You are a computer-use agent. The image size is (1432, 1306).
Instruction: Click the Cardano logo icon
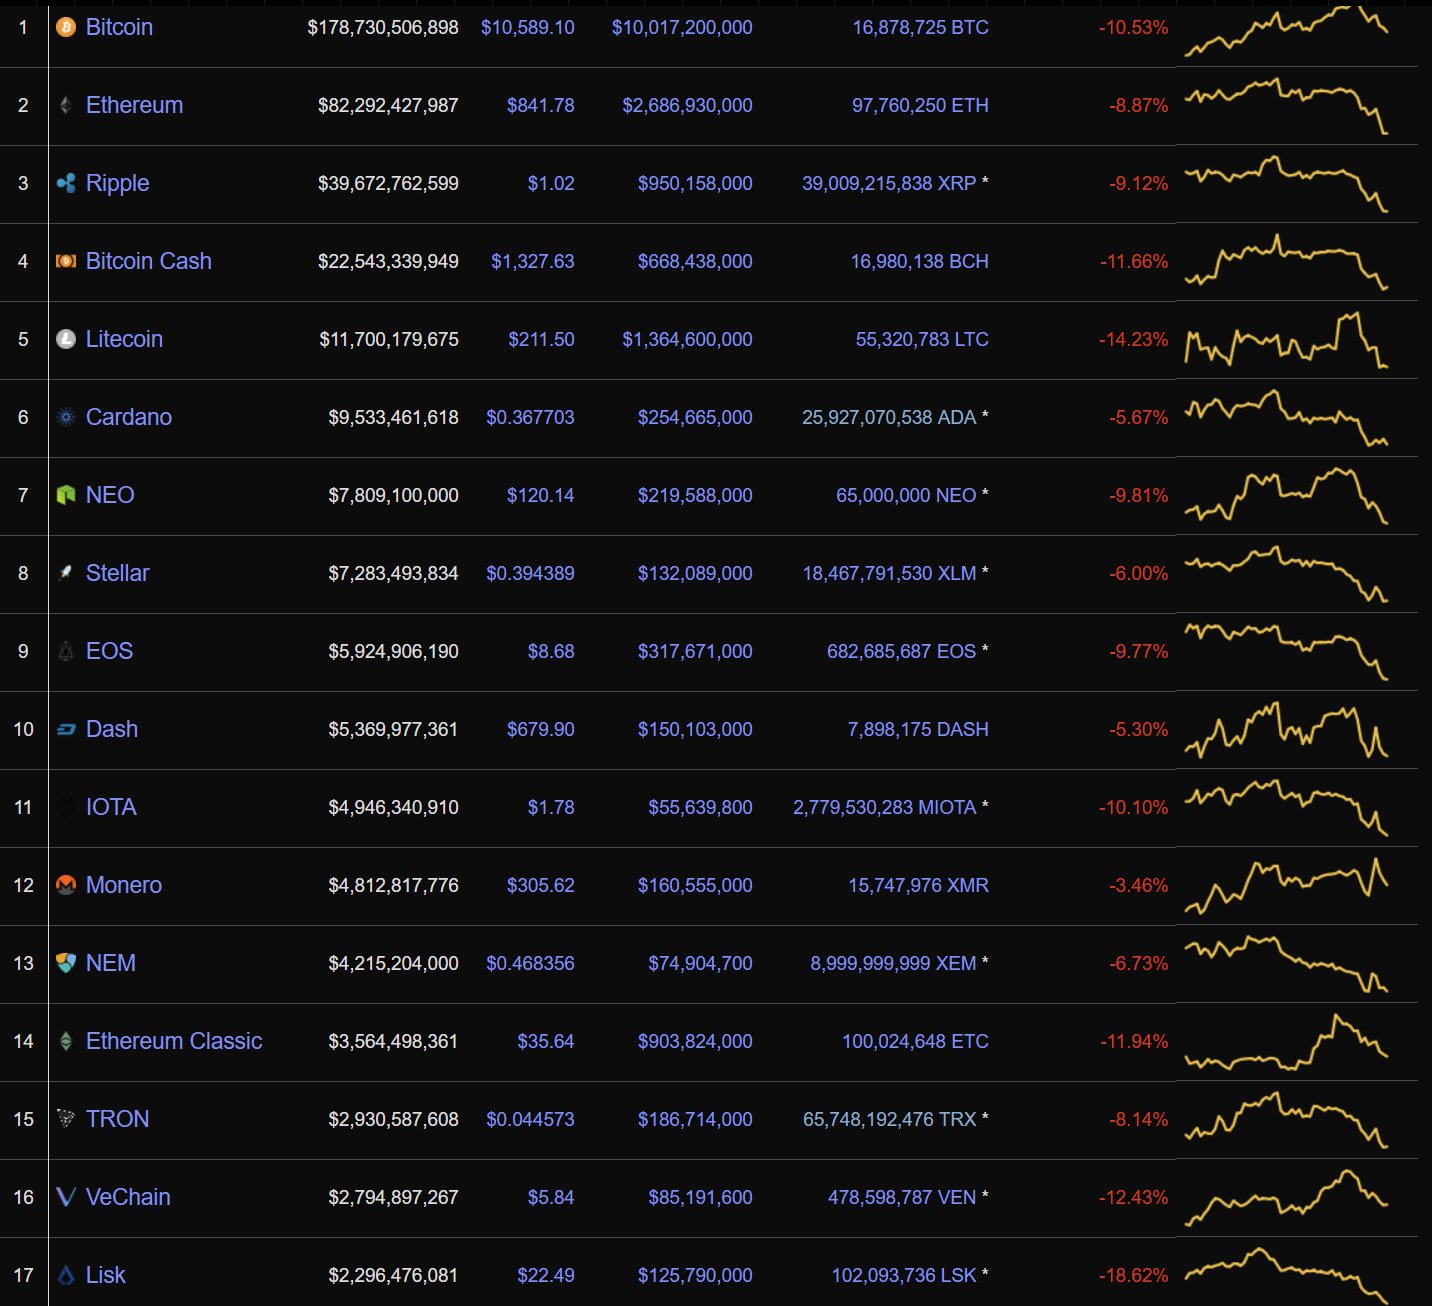click(66, 417)
